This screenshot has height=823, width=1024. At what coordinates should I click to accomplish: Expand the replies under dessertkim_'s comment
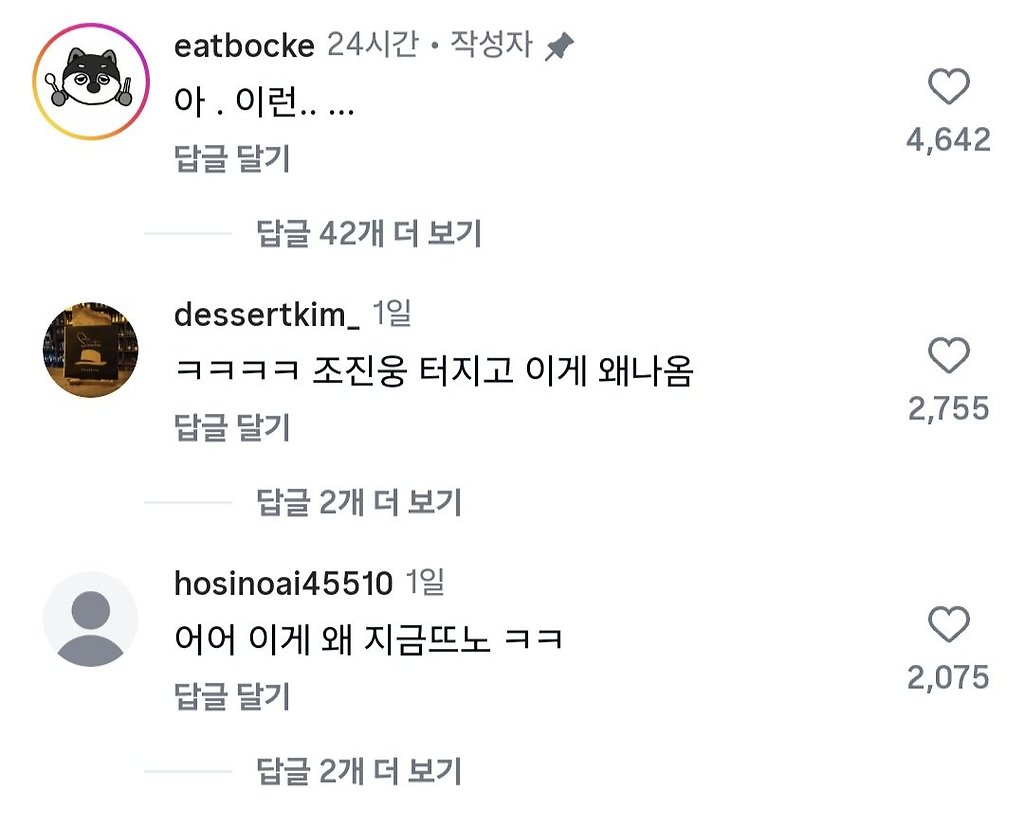pyautogui.click(x=359, y=502)
